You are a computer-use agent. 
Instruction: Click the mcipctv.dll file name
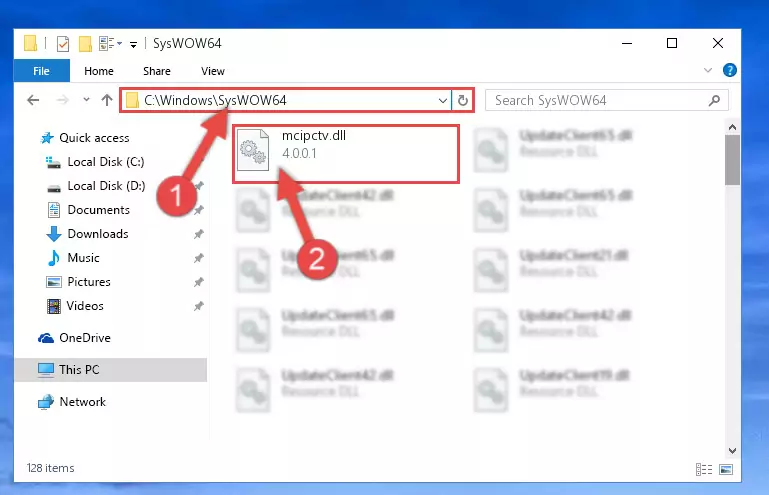[x=314, y=136]
